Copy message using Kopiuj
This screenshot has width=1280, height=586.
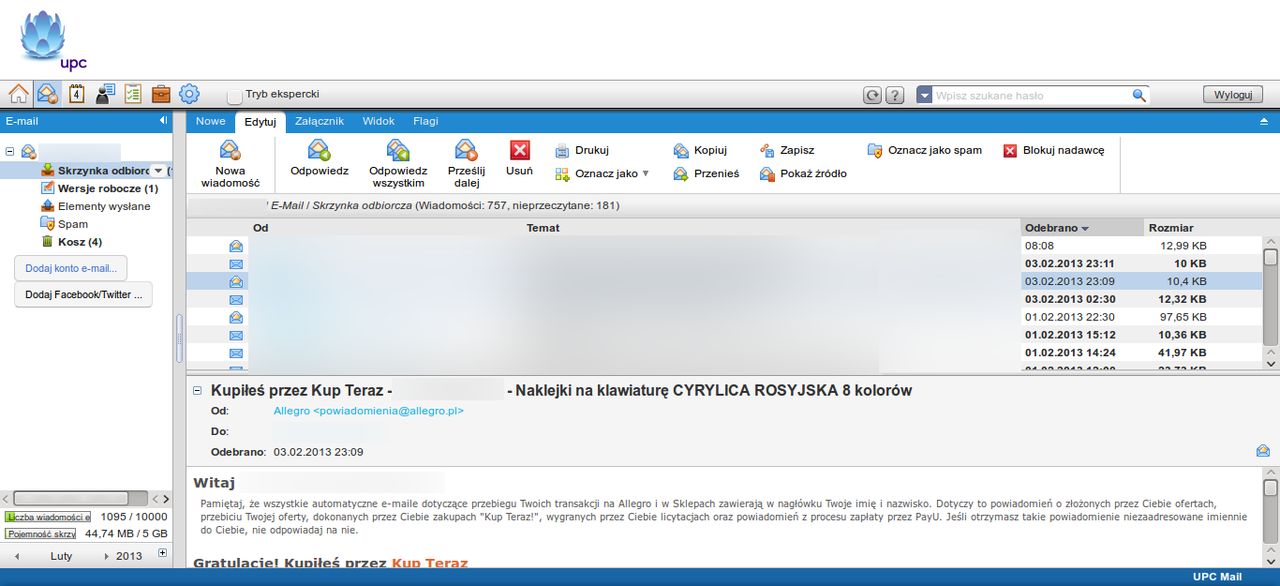click(x=700, y=150)
